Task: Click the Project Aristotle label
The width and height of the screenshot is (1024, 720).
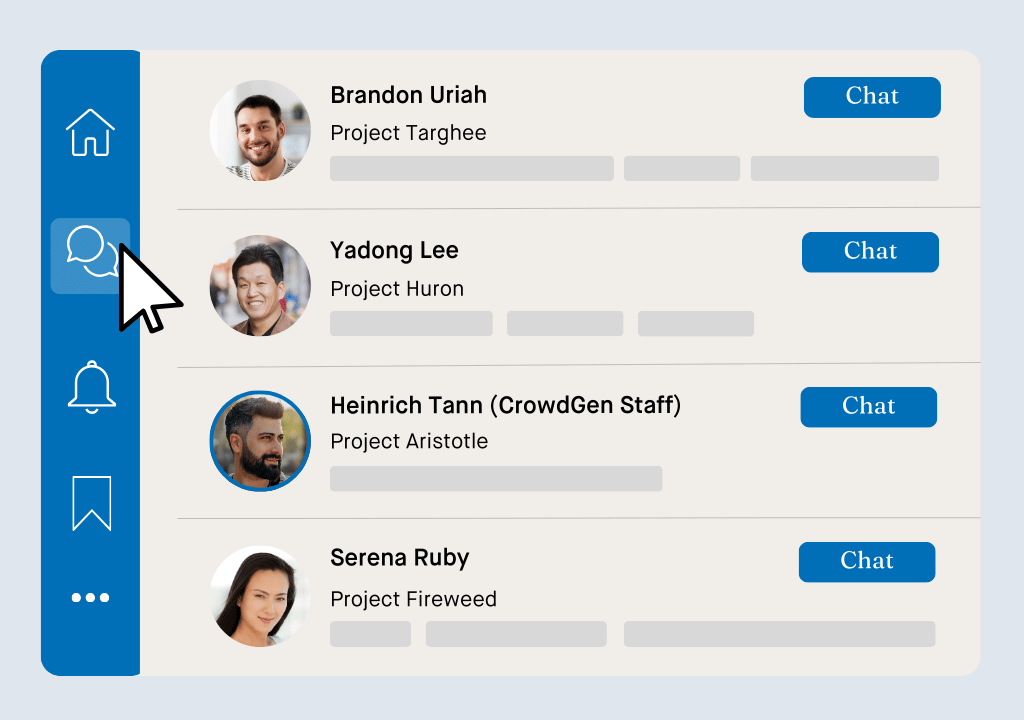Action: click(x=409, y=442)
